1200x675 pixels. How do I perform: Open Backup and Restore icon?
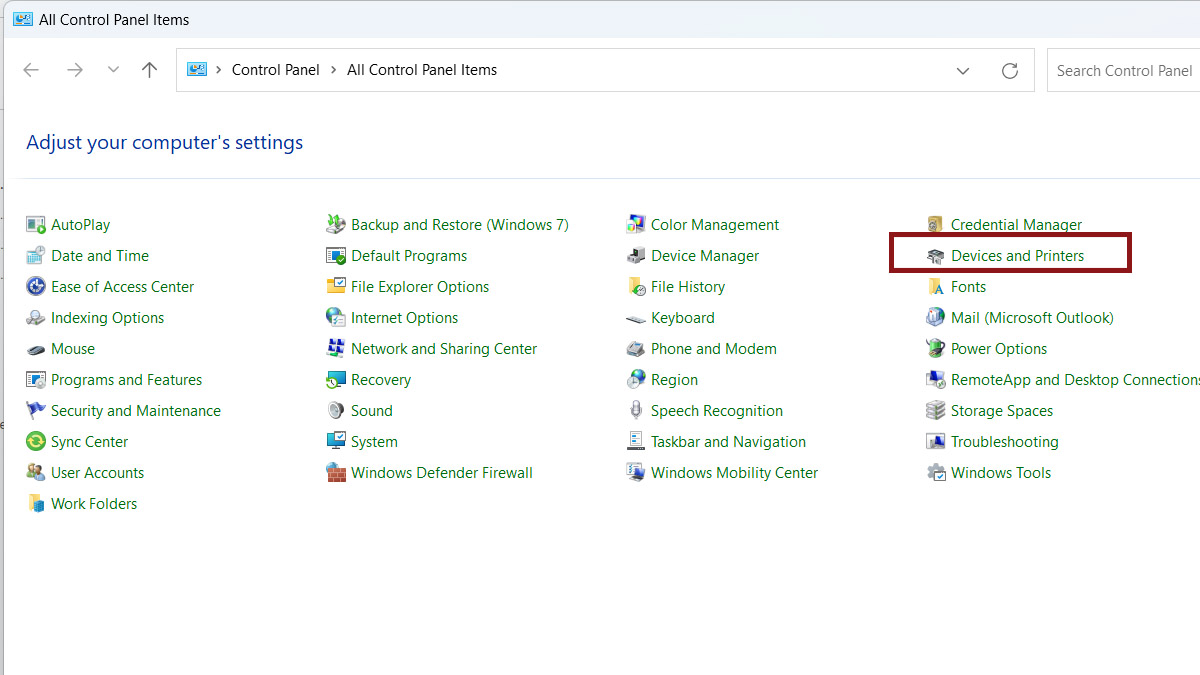(x=336, y=225)
